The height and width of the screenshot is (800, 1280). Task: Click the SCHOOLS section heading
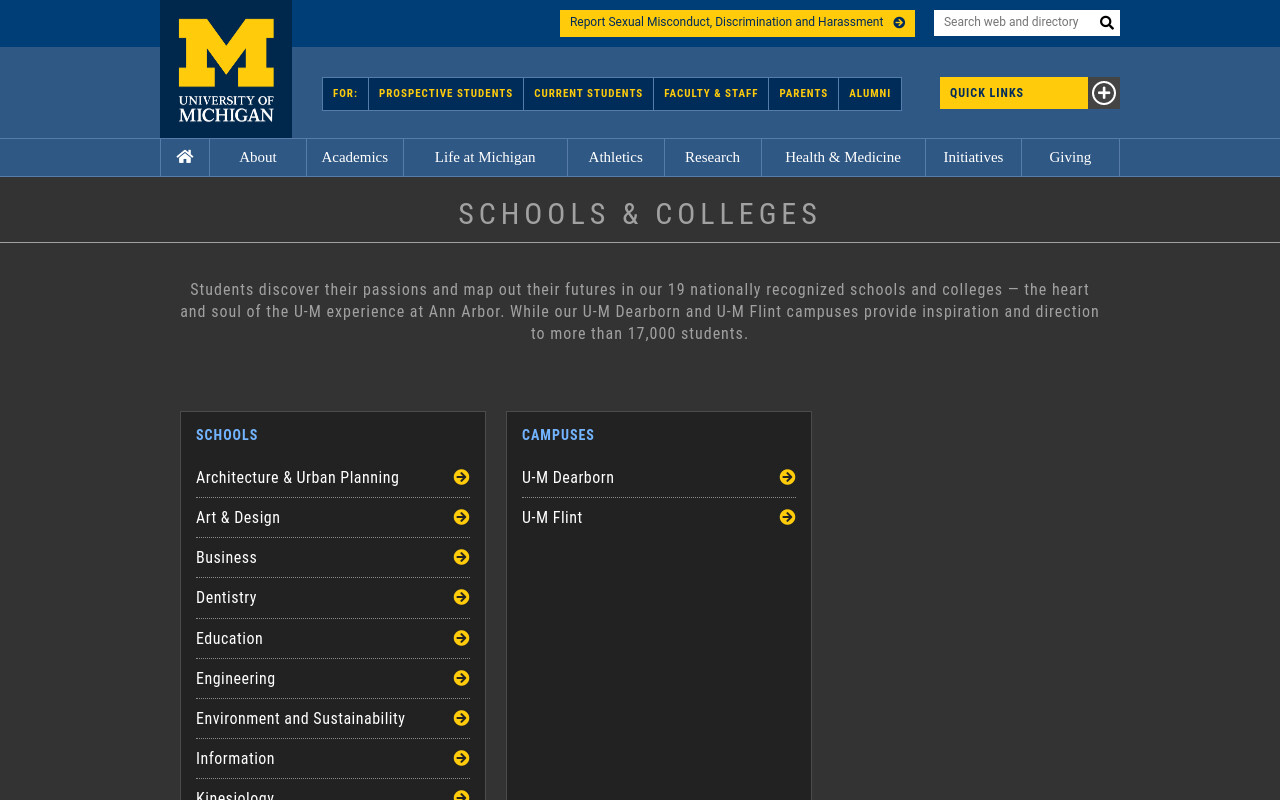pos(227,435)
